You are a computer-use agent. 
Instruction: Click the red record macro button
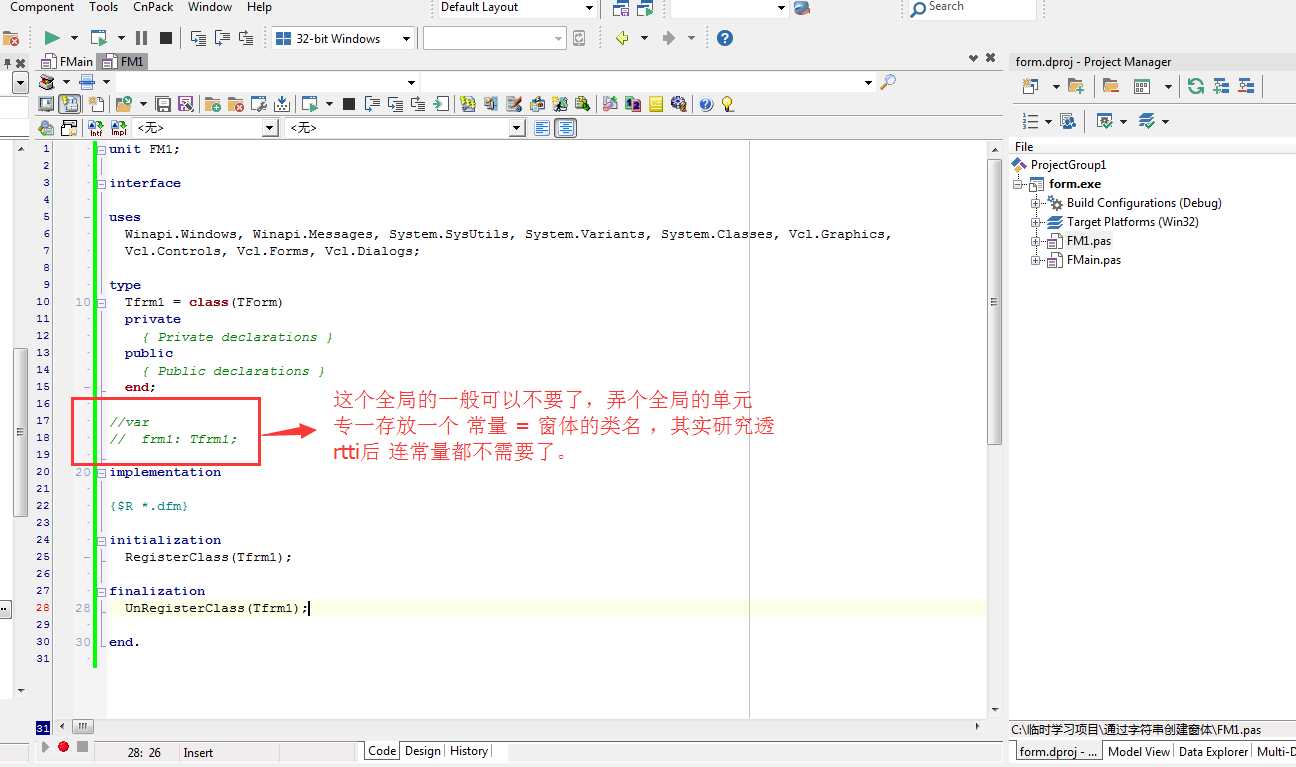[x=63, y=747]
